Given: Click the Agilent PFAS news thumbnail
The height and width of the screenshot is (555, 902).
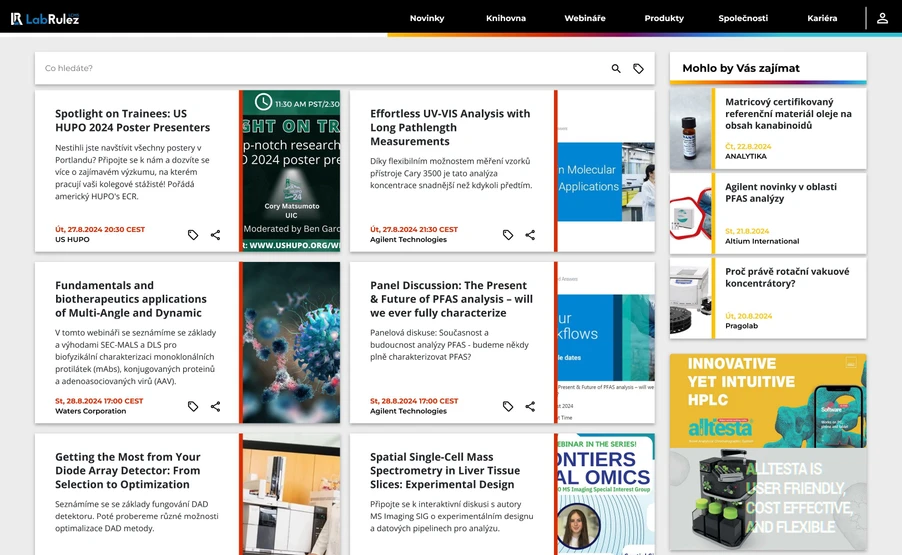Looking at the screenshot, I should 690,213.
